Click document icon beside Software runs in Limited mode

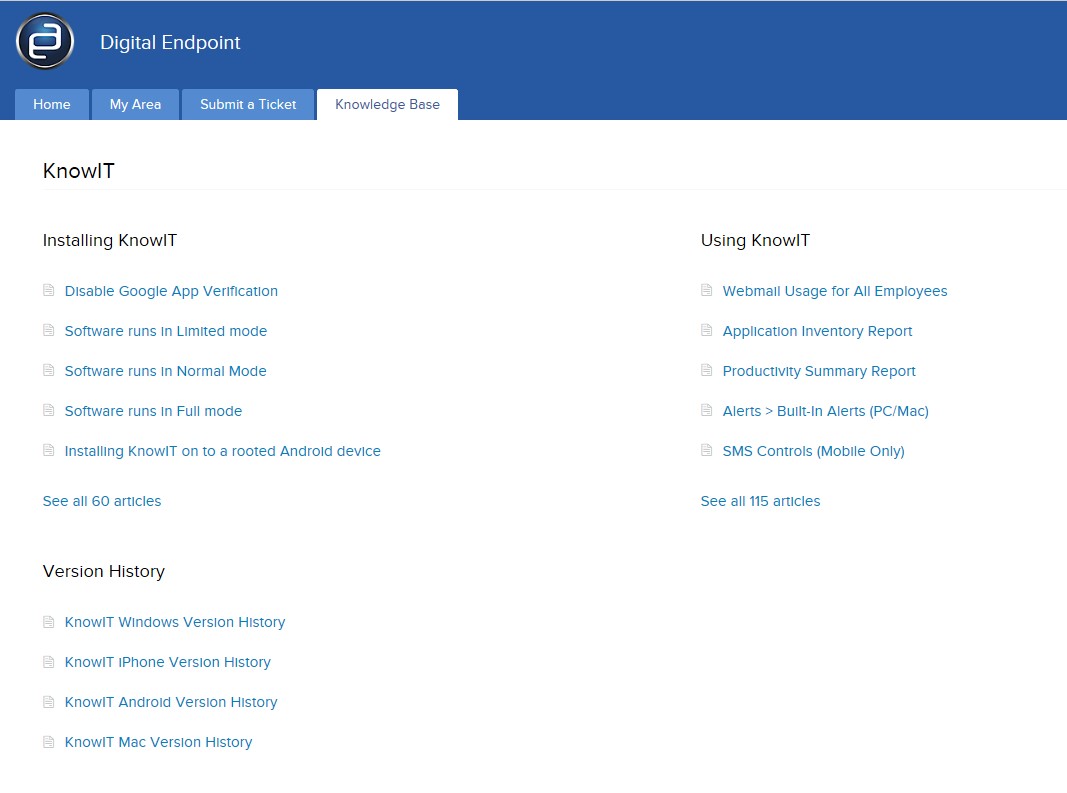click(x=48, y=331)
